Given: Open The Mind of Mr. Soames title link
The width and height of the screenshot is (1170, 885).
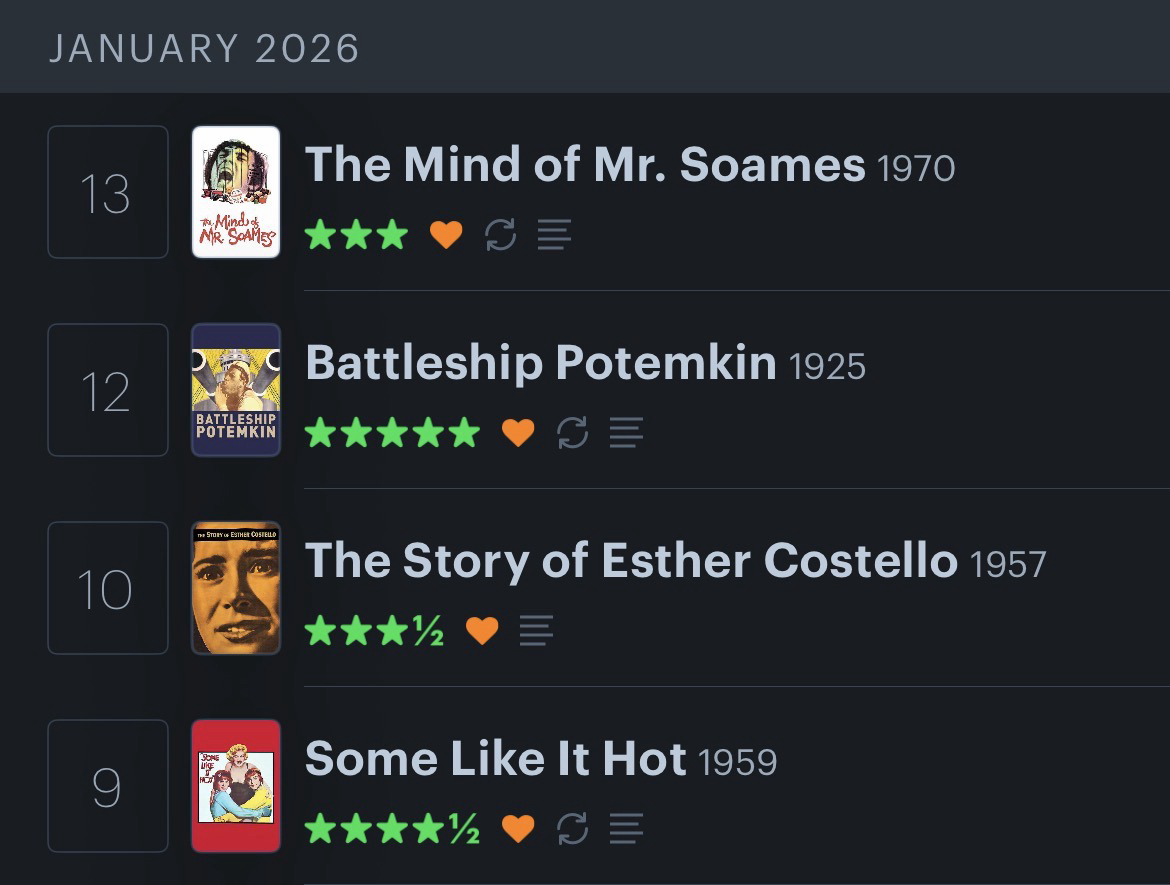Looking at the screenshot, I should pos(585,165).
